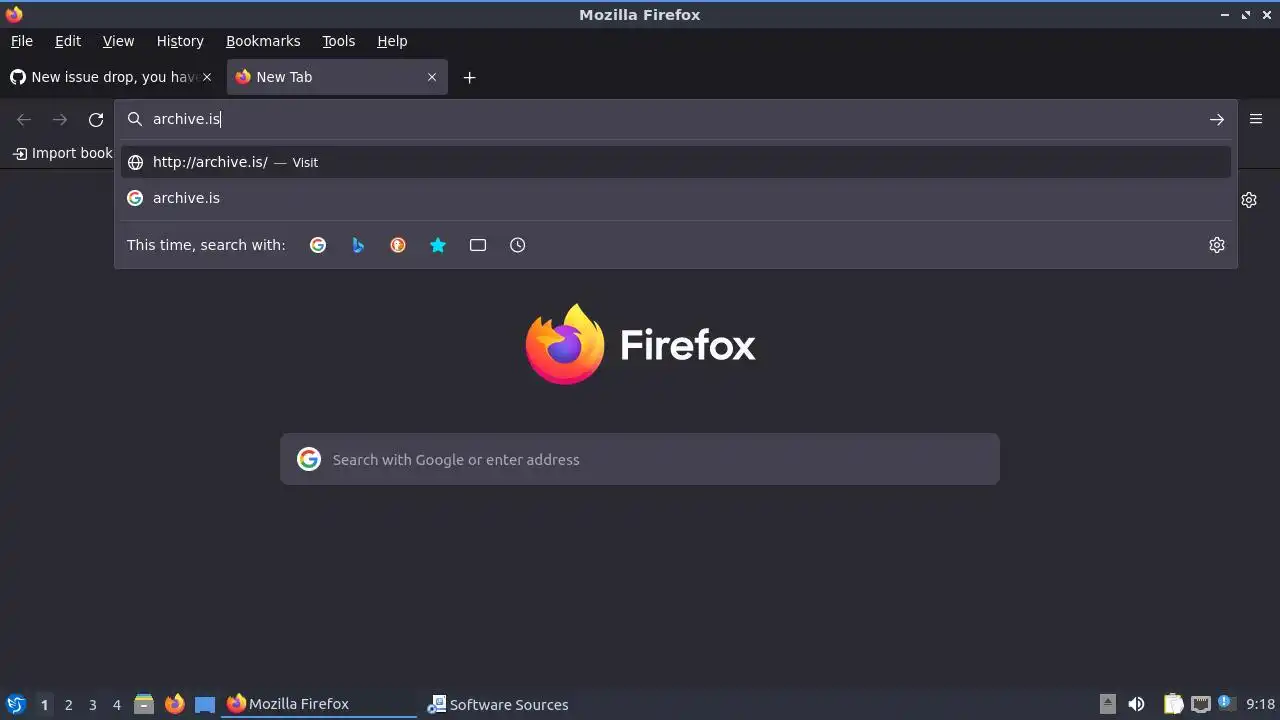Search open tabs using the tabs icon
The image size is (1280, 720).
(478, 245)
